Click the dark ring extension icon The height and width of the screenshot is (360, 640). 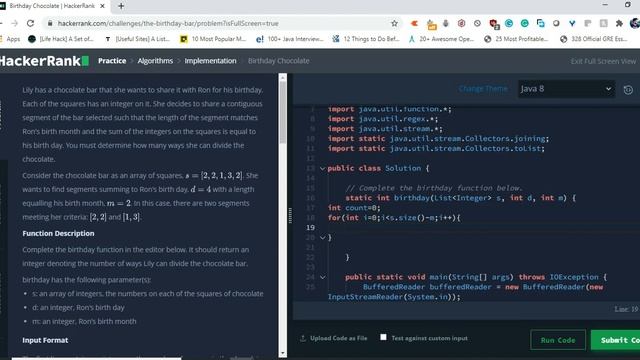click(556, 23)
